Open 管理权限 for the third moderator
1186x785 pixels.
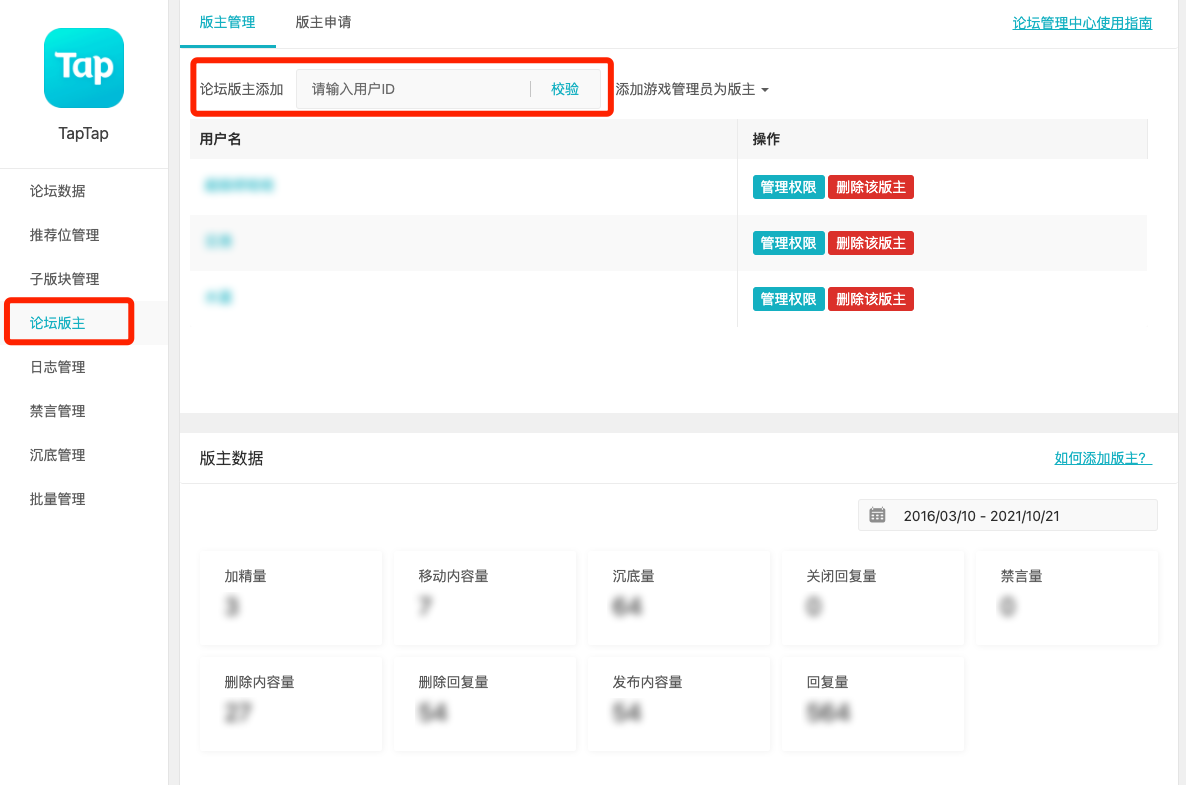coord(788,299)
